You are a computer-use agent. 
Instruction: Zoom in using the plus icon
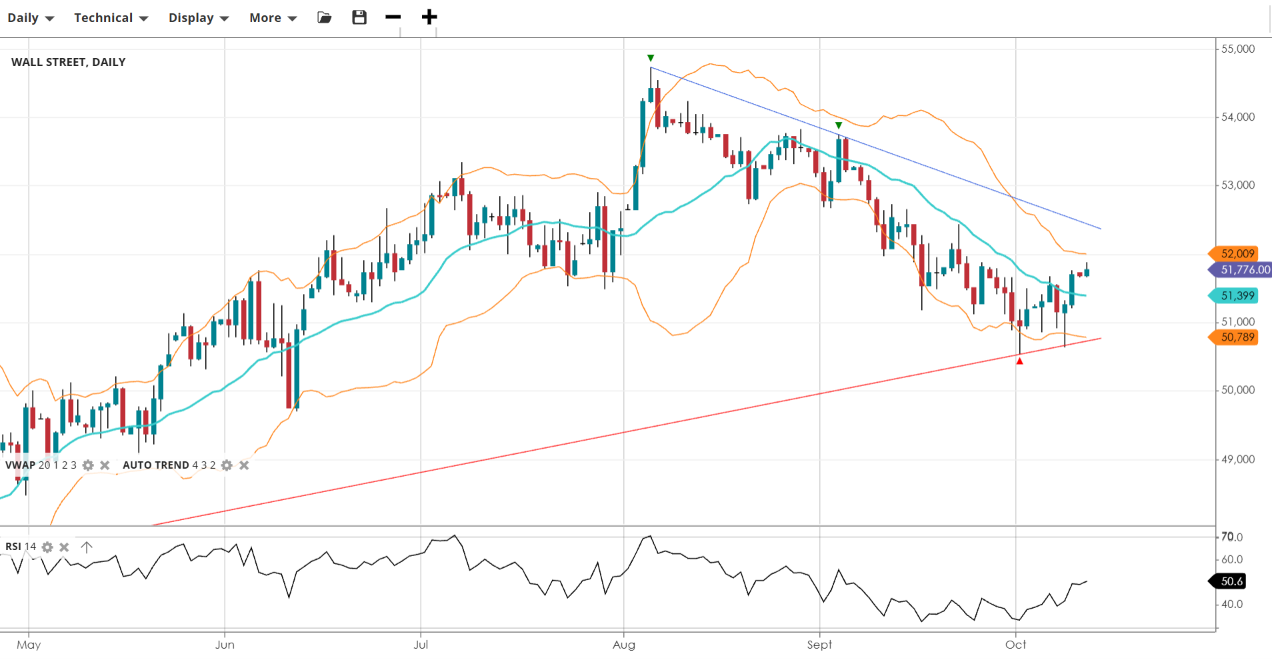pyautogui.click(x=429, y=17)
